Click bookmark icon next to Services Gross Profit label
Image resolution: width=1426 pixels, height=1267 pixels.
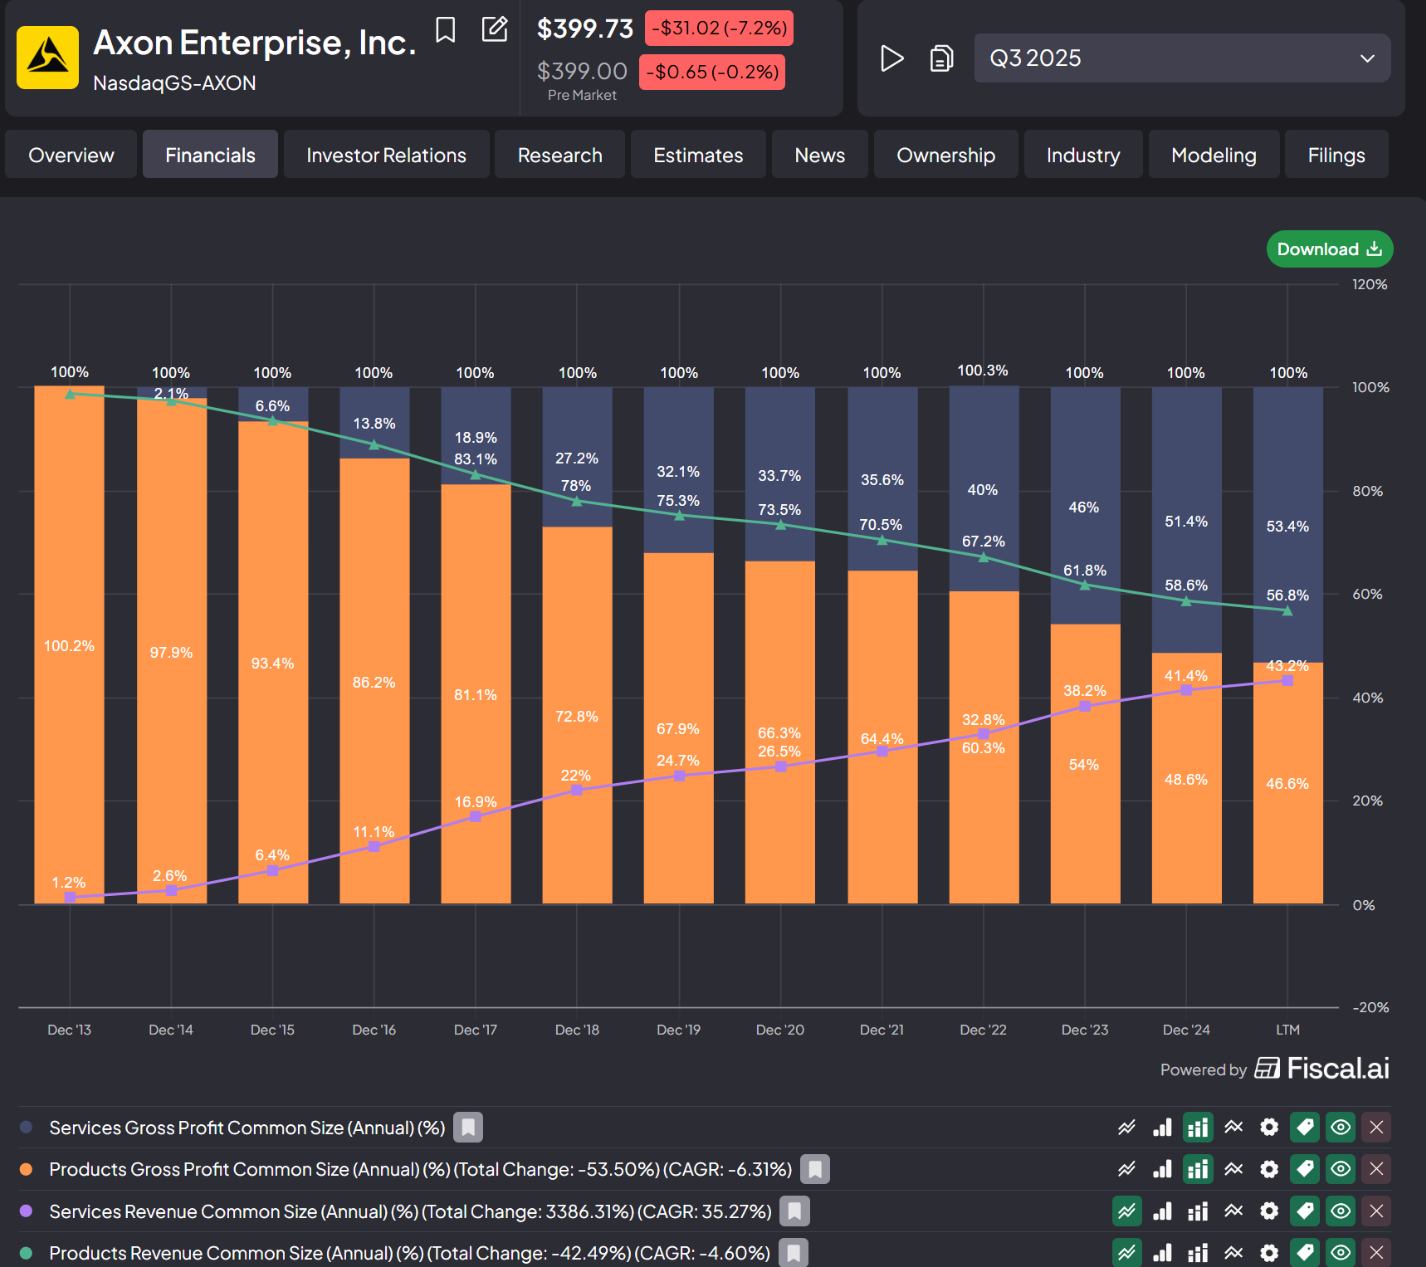tap(468, 1128)
